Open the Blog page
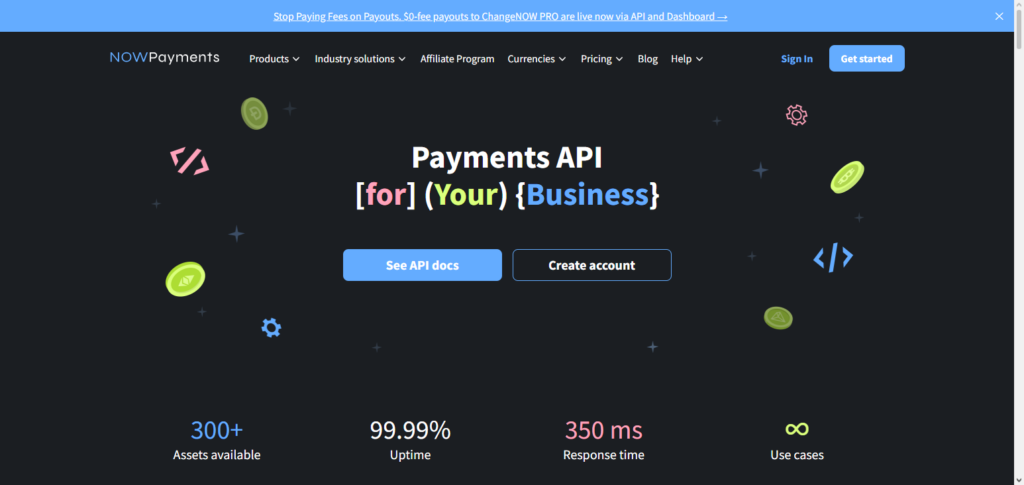This screenshot has height=485, width=1024. click(x=648, y=59)
